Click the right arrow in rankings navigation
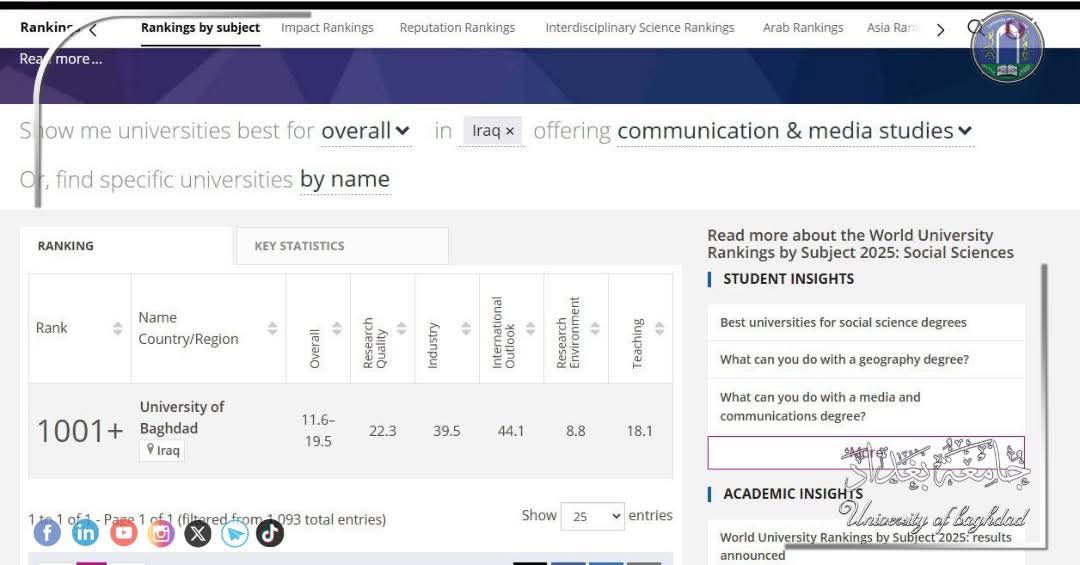1080x565 pixels. click(x=940, y=30)
